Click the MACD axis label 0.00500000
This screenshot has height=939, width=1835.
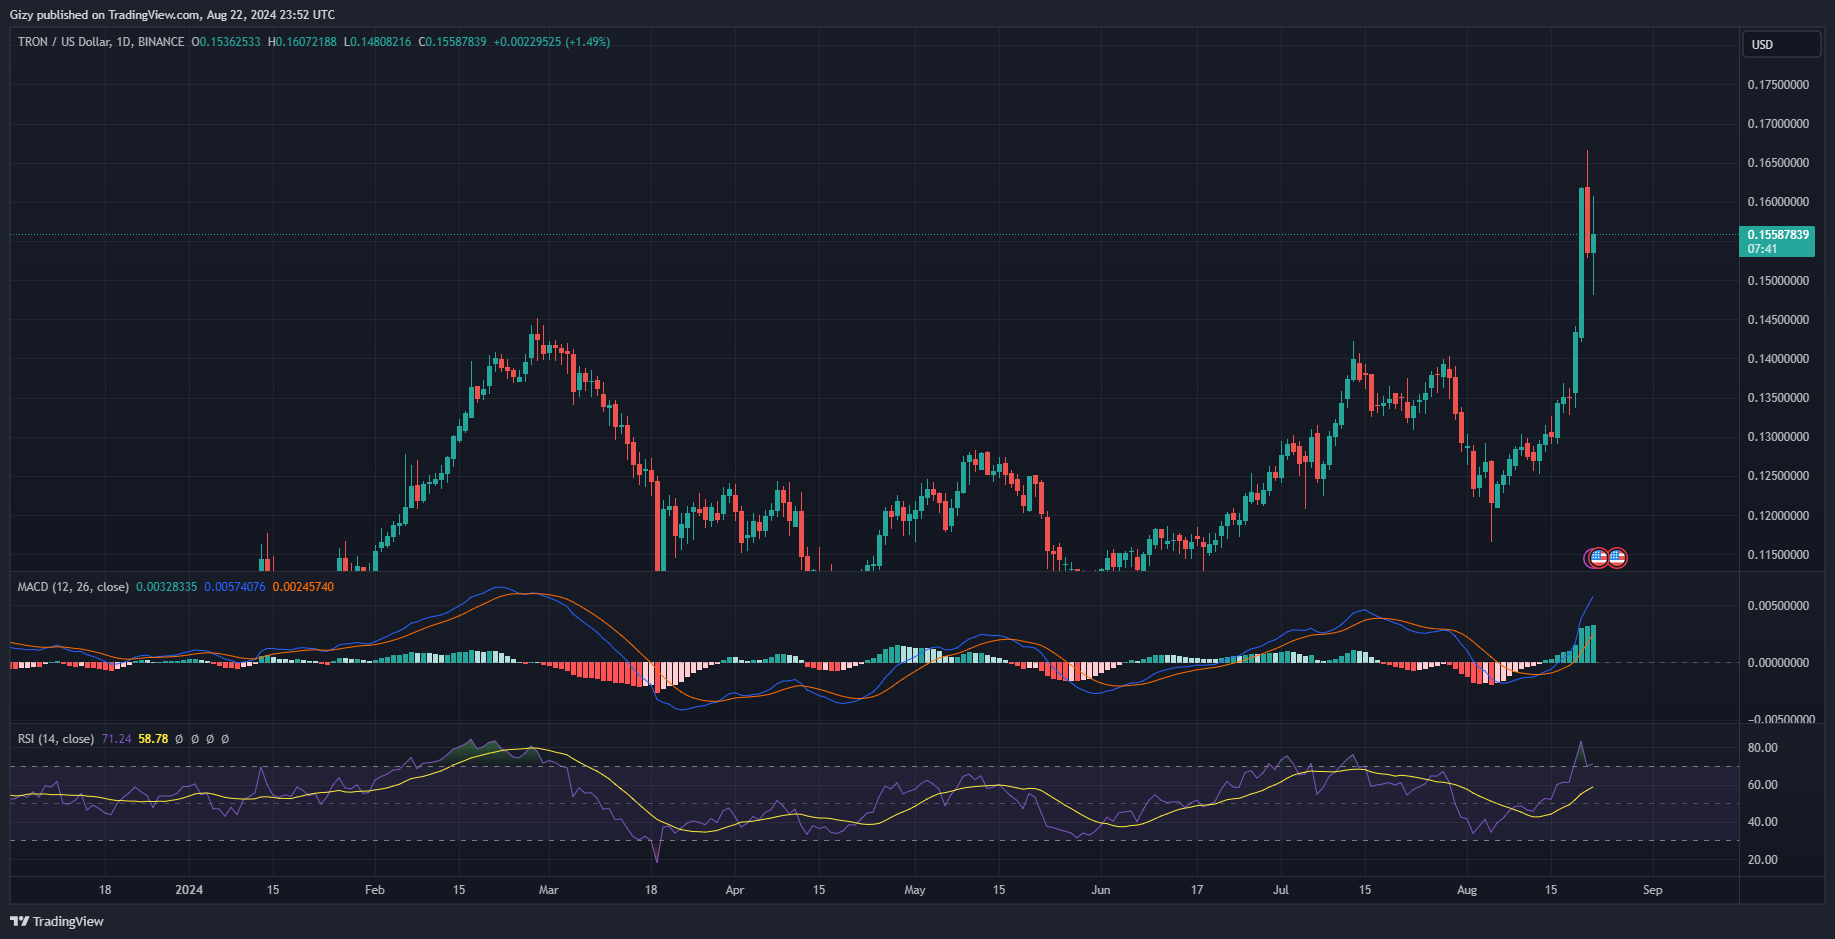click(x=1778, y=606)
